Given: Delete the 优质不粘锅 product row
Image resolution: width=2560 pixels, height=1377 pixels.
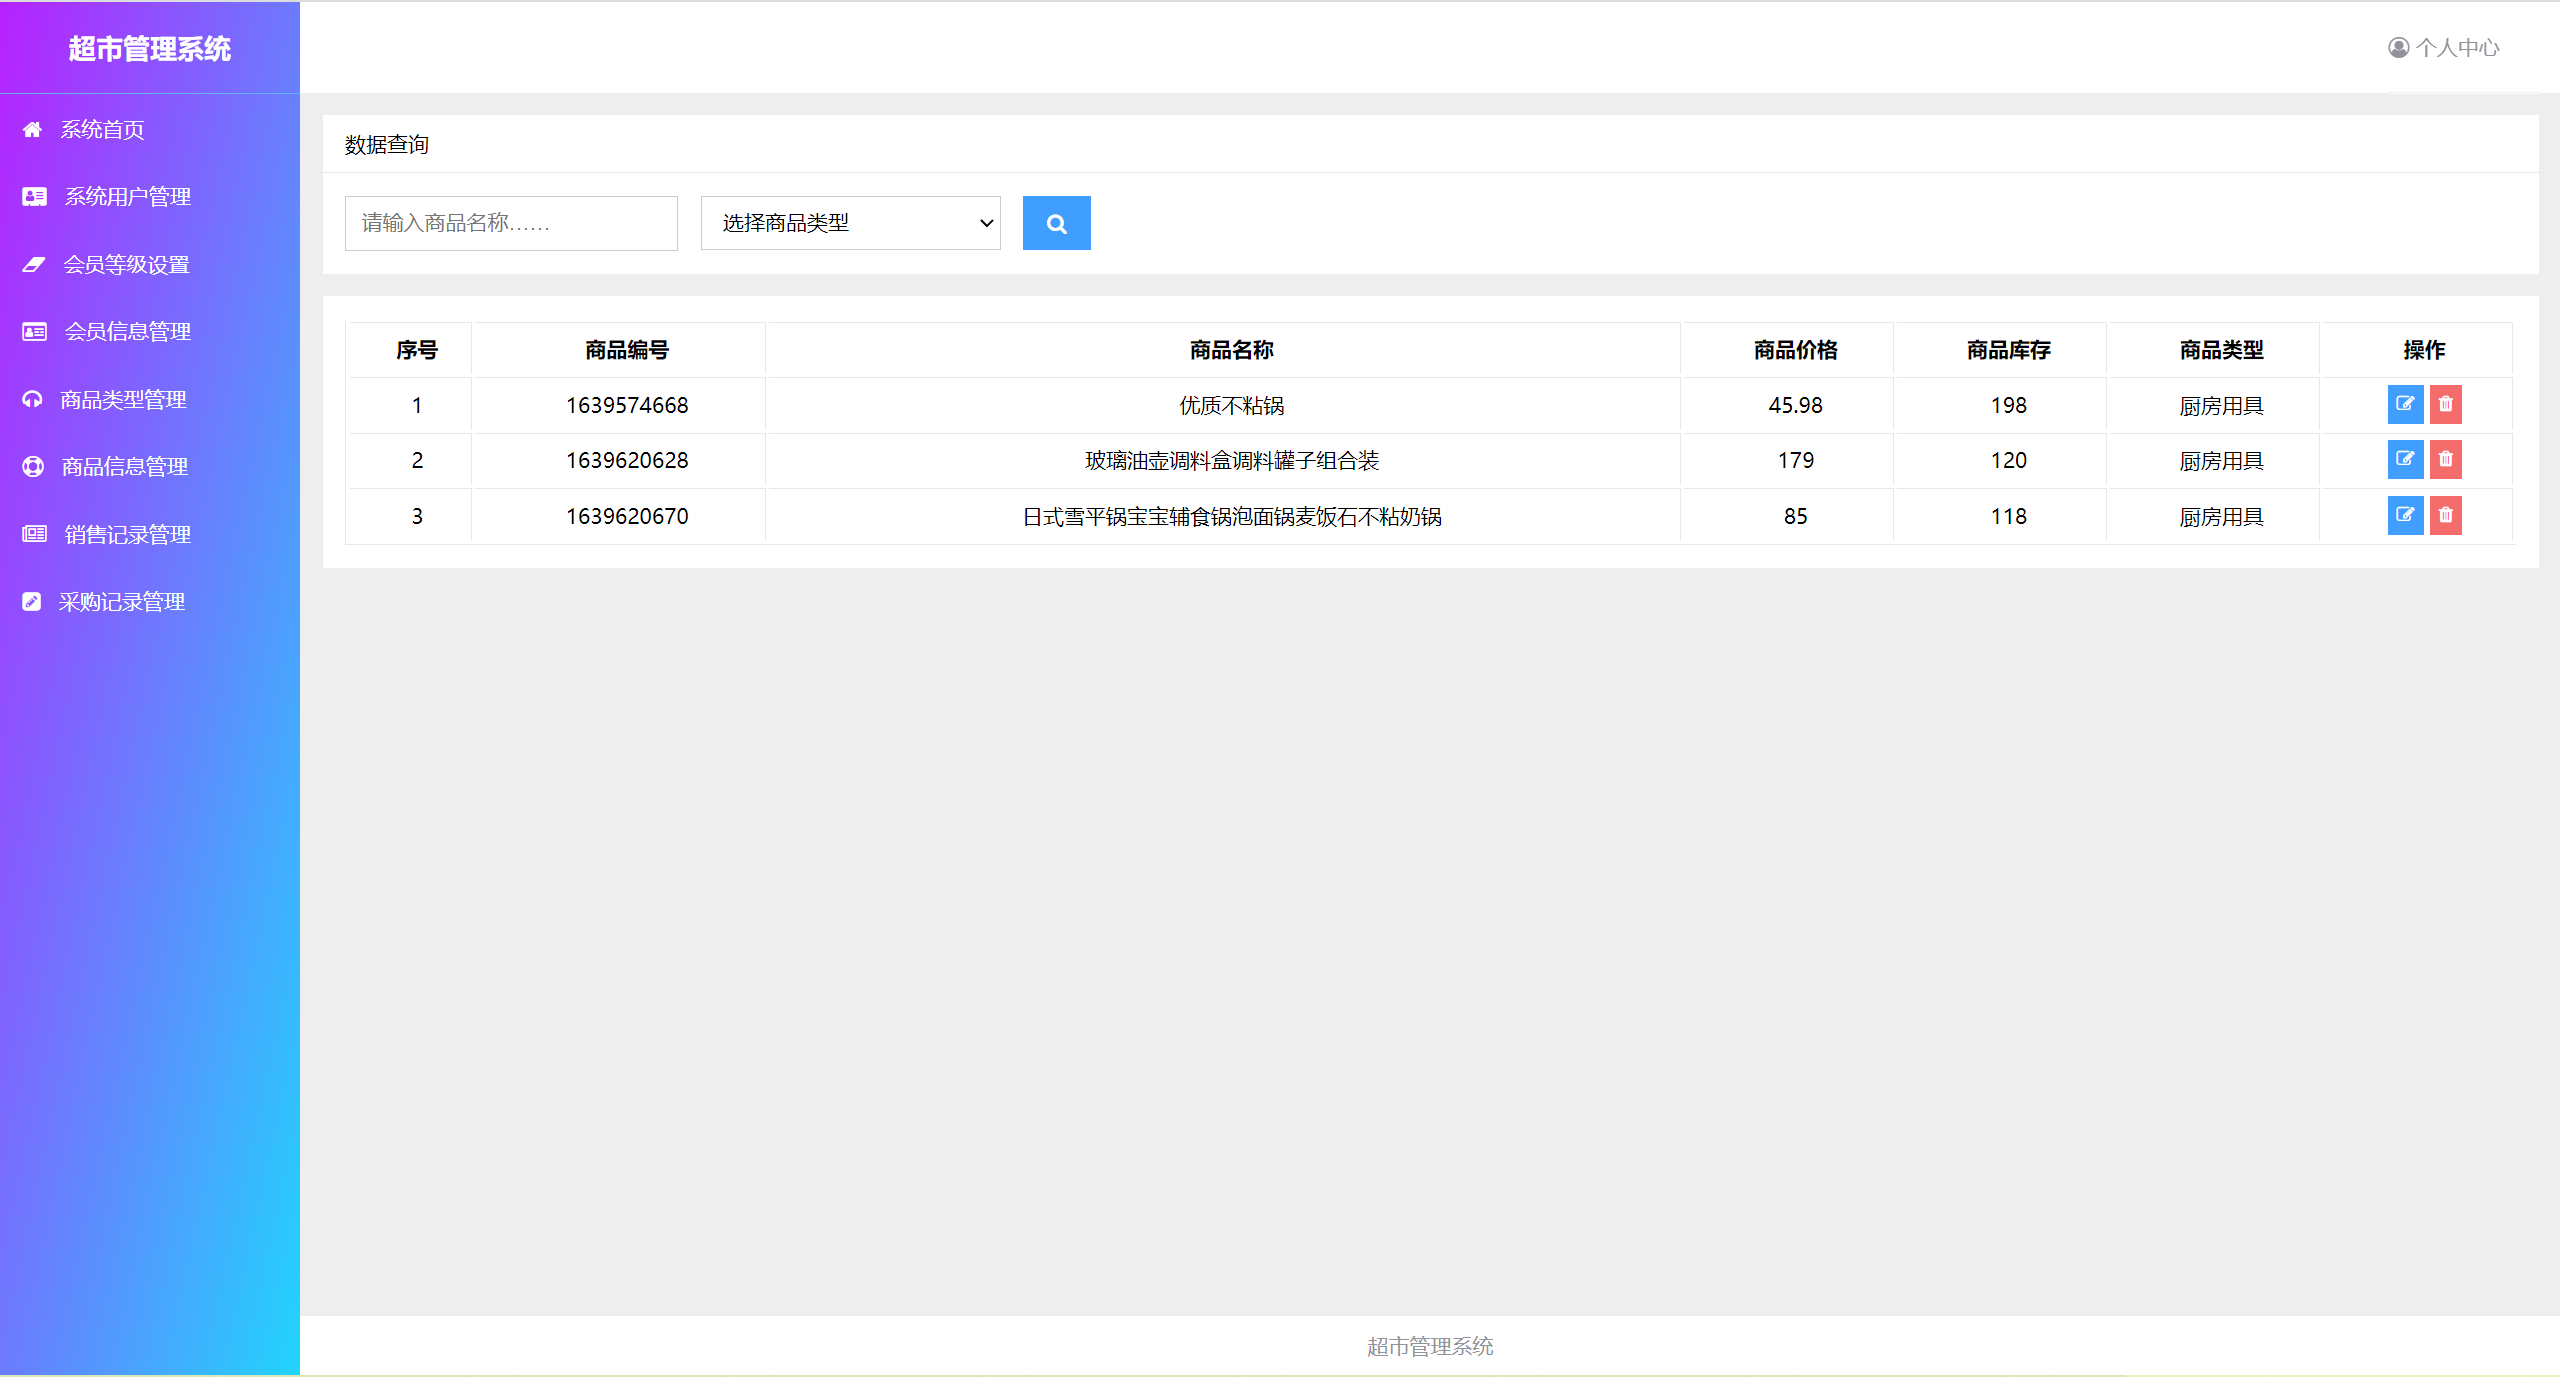Looking at the screenshot, I should [2445, 404].
